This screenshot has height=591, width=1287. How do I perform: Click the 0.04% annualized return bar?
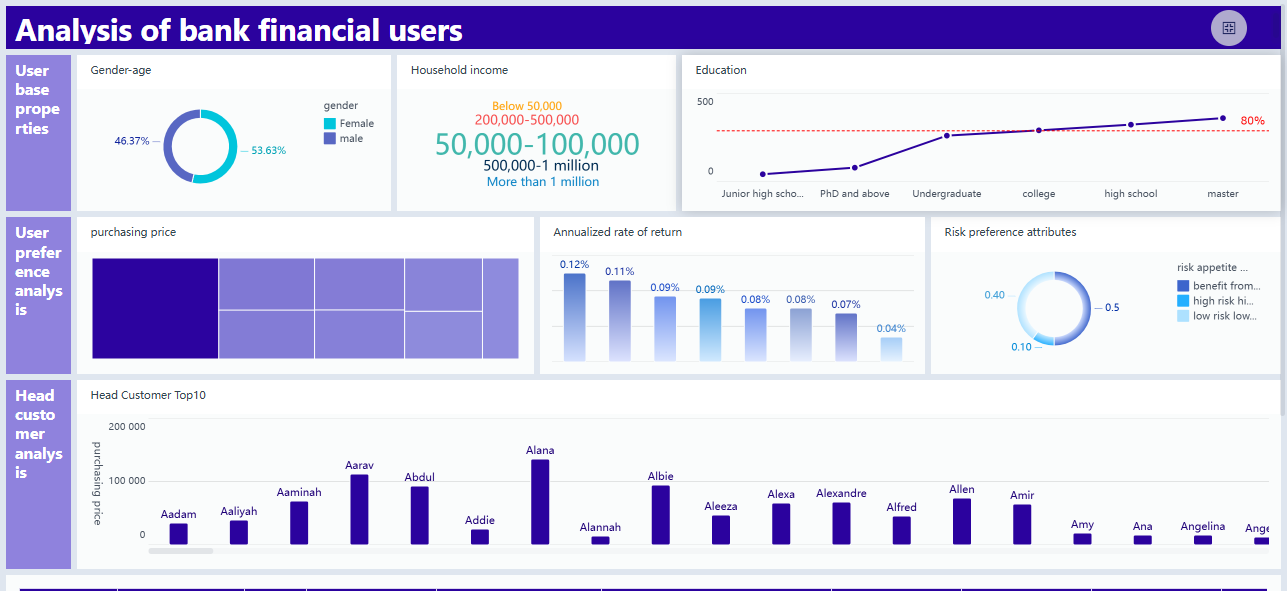click(891, 349)
